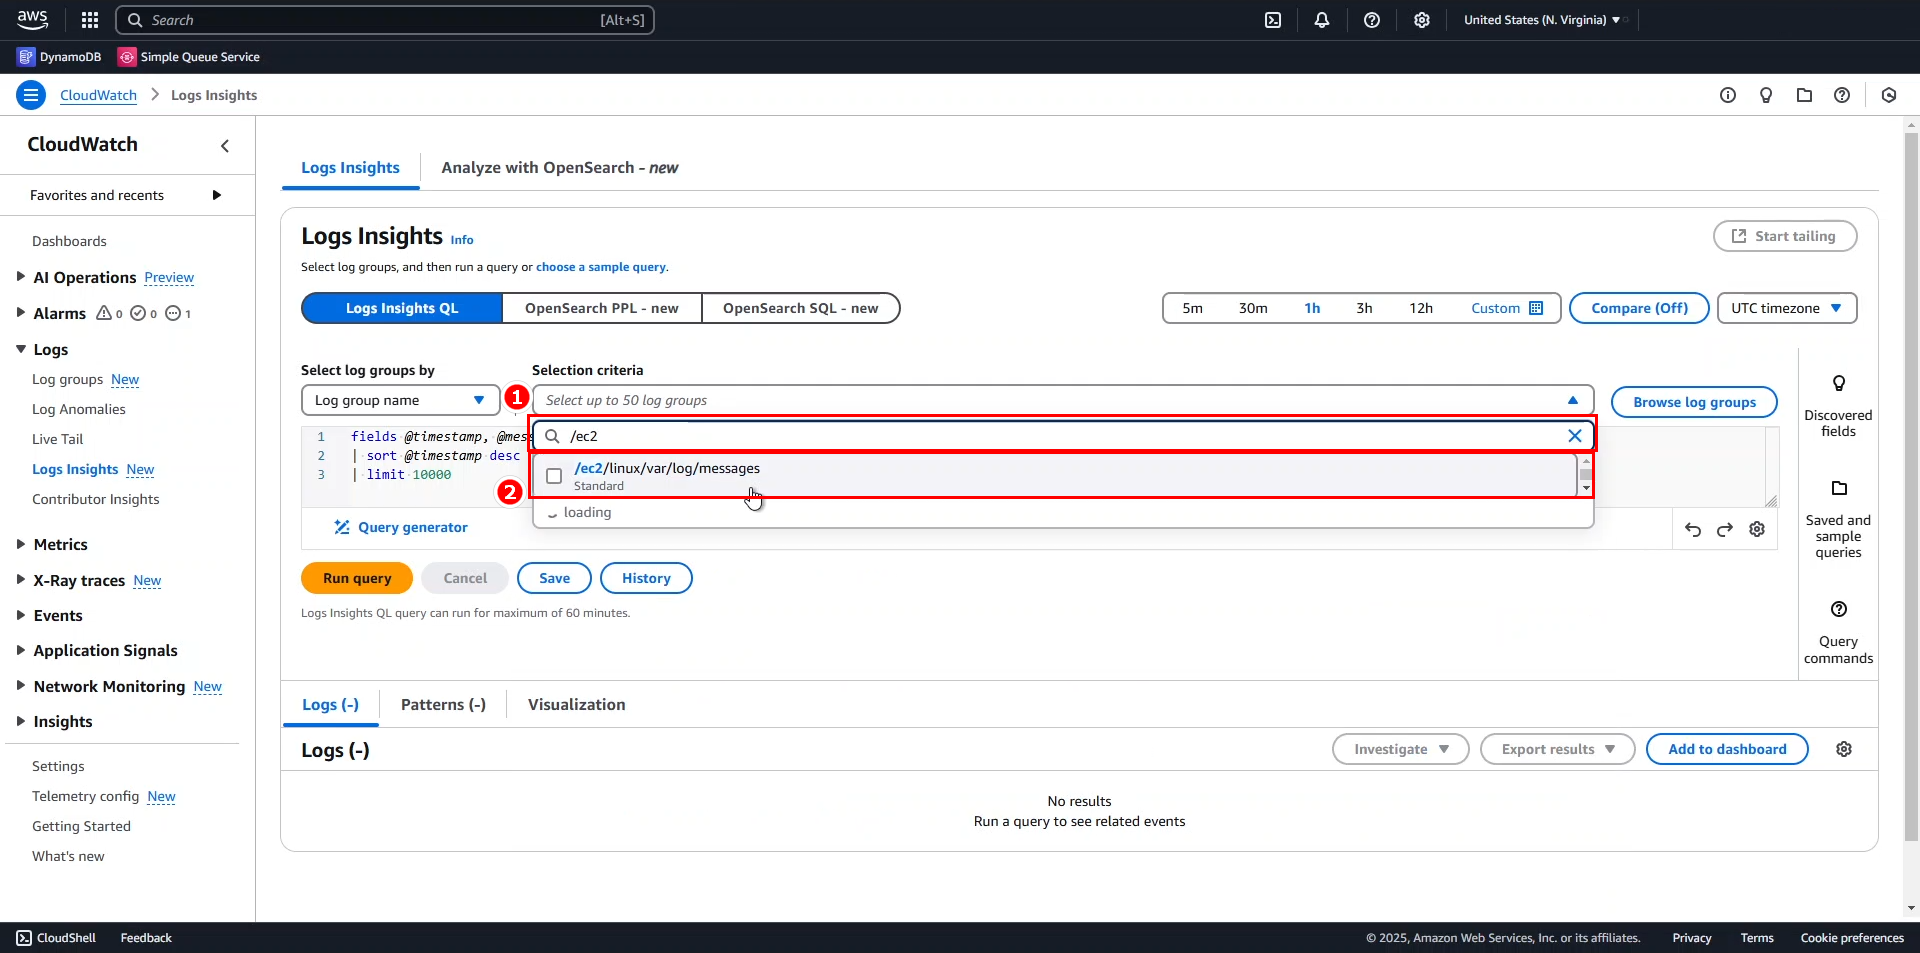Screen dimensions: 1920x953
Task: Open the notifications bell
Action: click(x=1322, y=20)
